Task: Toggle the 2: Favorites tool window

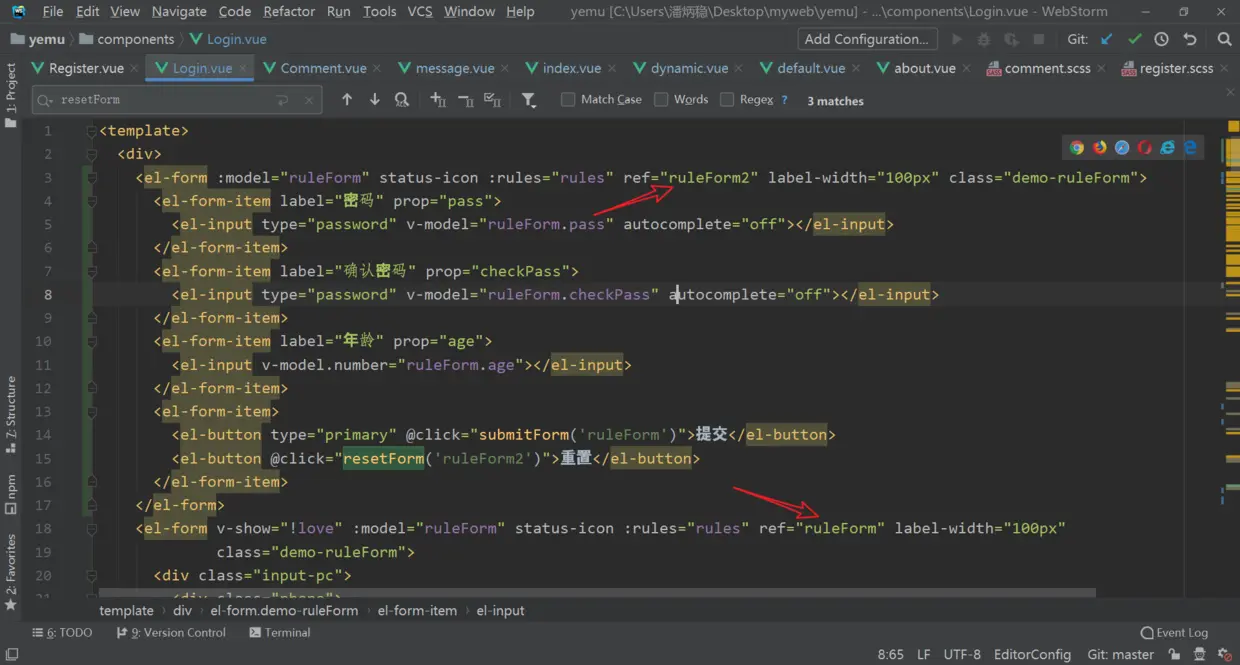Action: tap(11, 572)
